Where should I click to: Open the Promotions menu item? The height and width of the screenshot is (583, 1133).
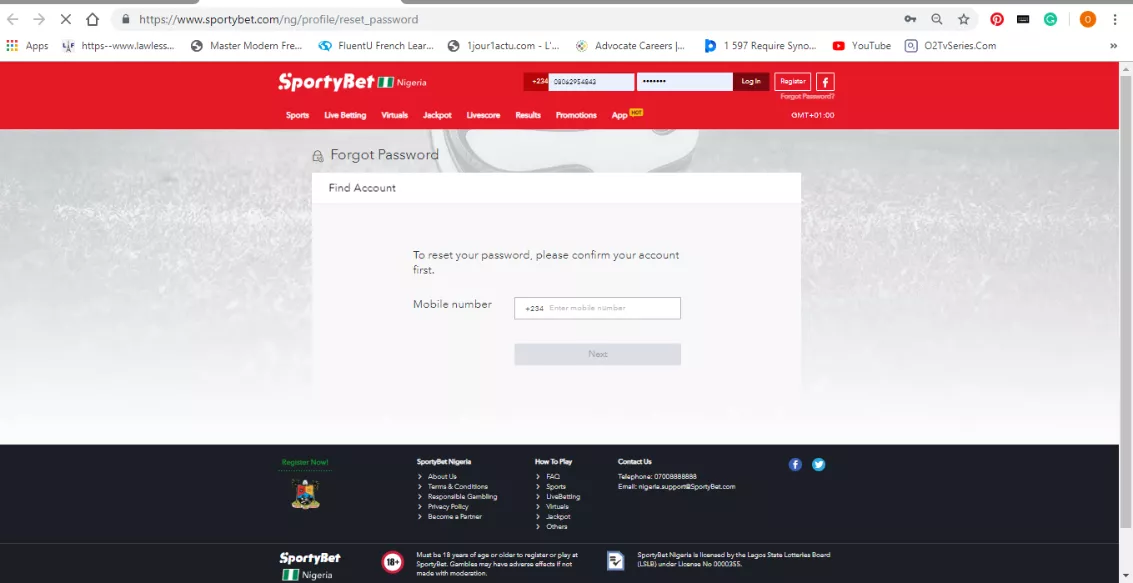576,115
